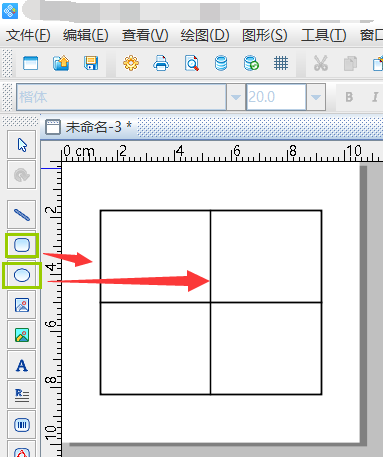This screenshot has height=457, width=383.
Task: Click the 楷体 font name field
Action: [121, 97]
